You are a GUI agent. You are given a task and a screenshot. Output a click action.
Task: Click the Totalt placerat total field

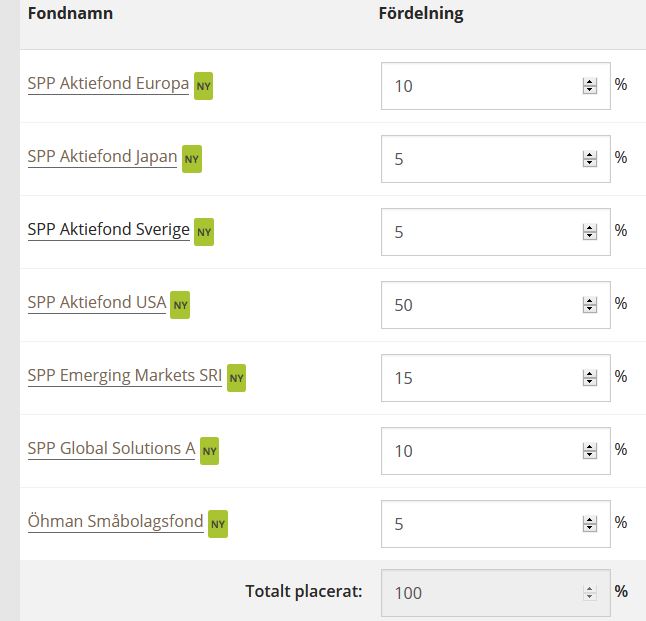coord(480,592)
